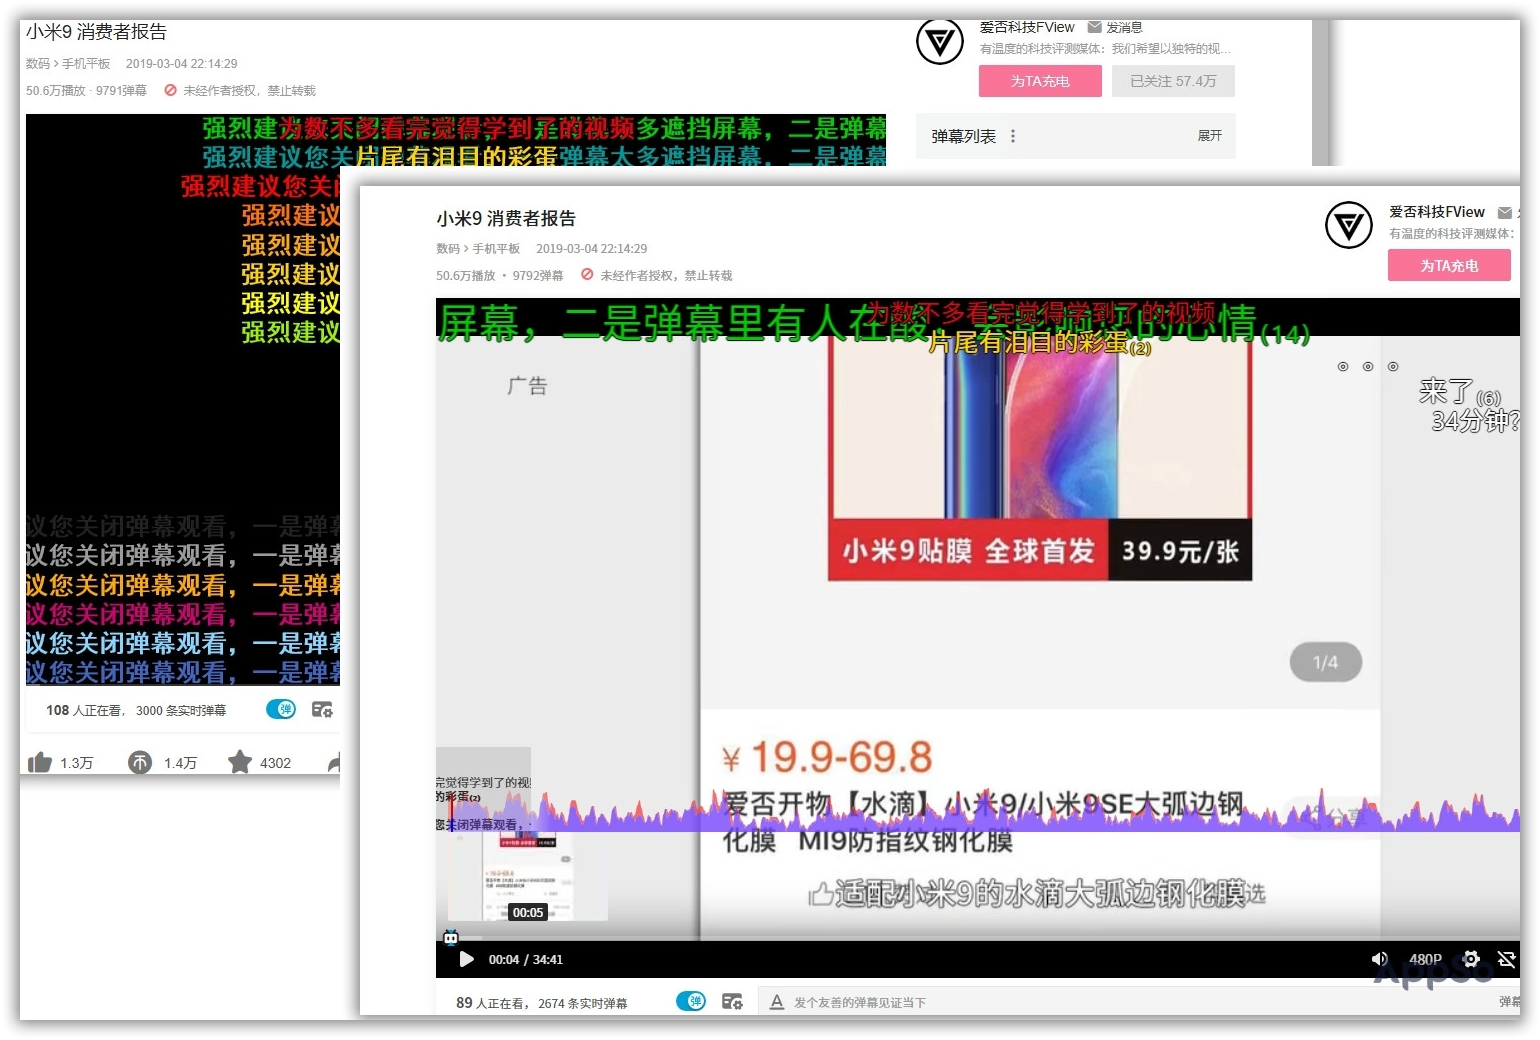The image size is (1540, 1040).
Task: Open the 数码 breadcrumb in the front window
Action: (448, 249)
